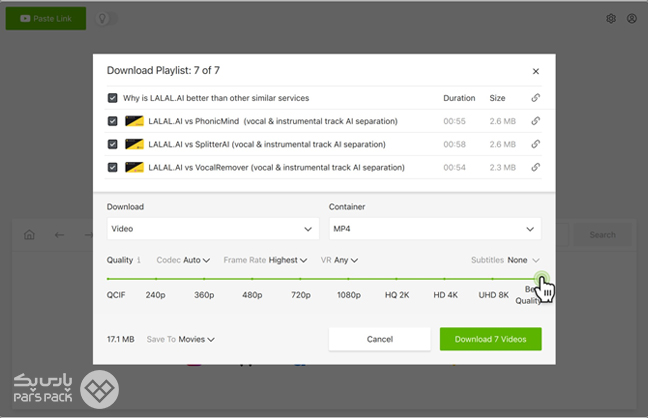Copy playlist link icon in header row
Screen dimensions: 648x418
(x=536, y=98)
